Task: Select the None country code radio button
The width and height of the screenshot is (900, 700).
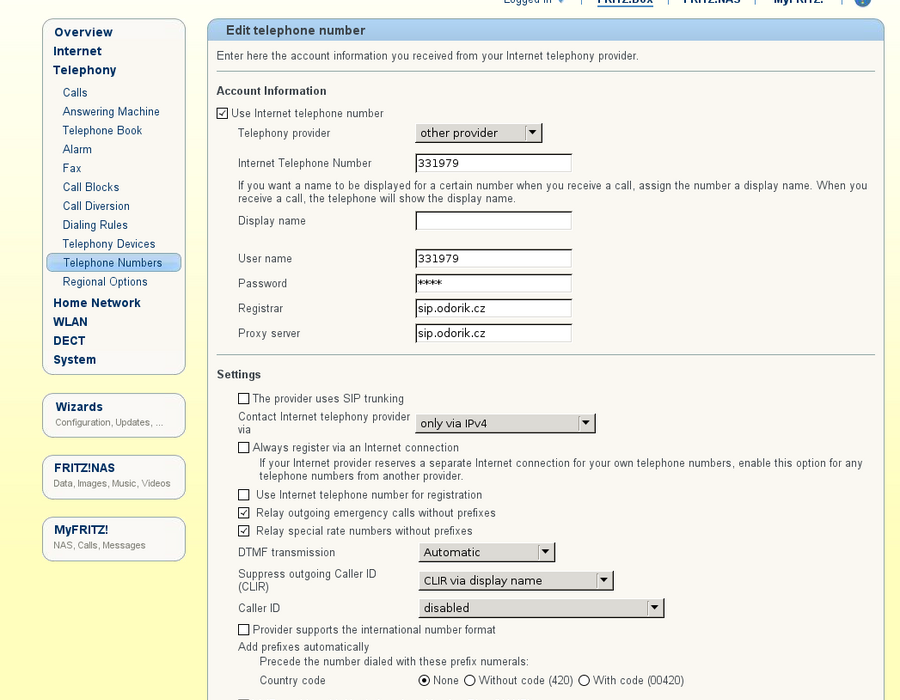Action: click(424, 680)
